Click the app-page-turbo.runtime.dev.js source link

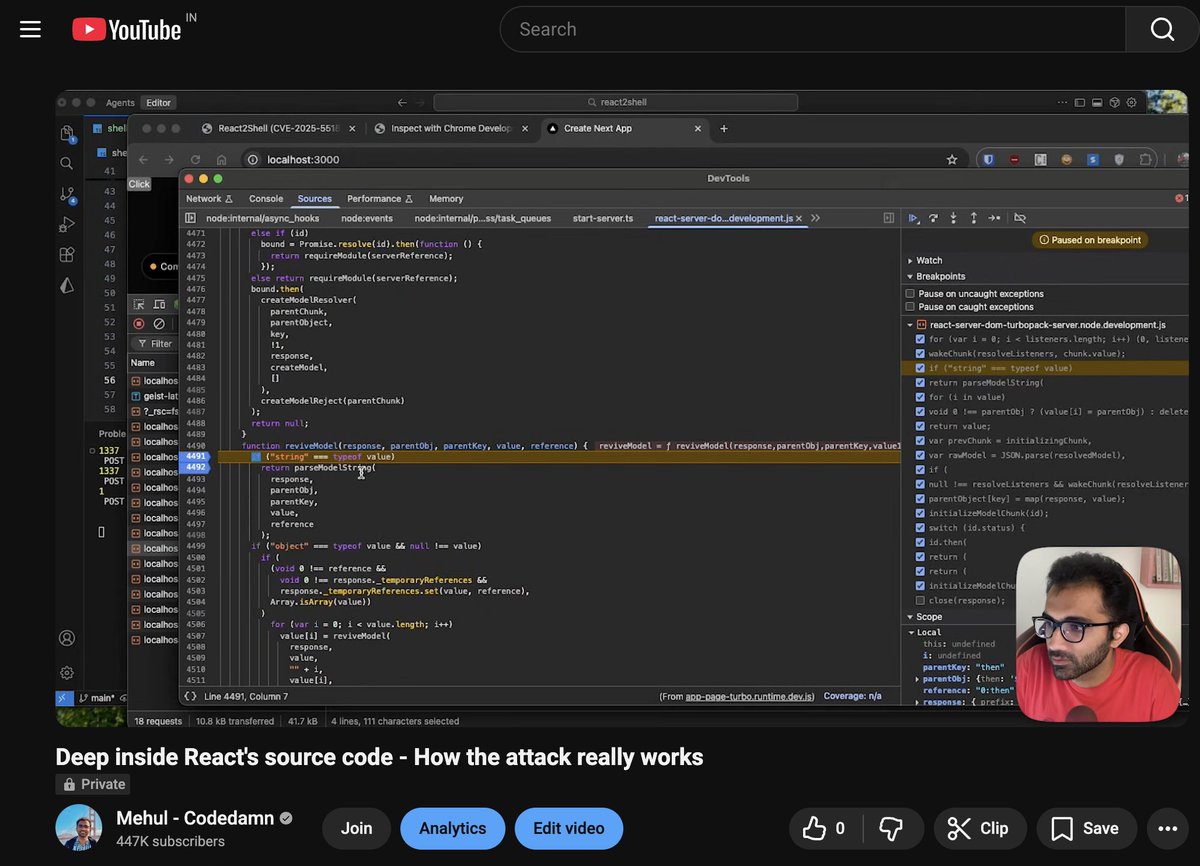(750, 696)
